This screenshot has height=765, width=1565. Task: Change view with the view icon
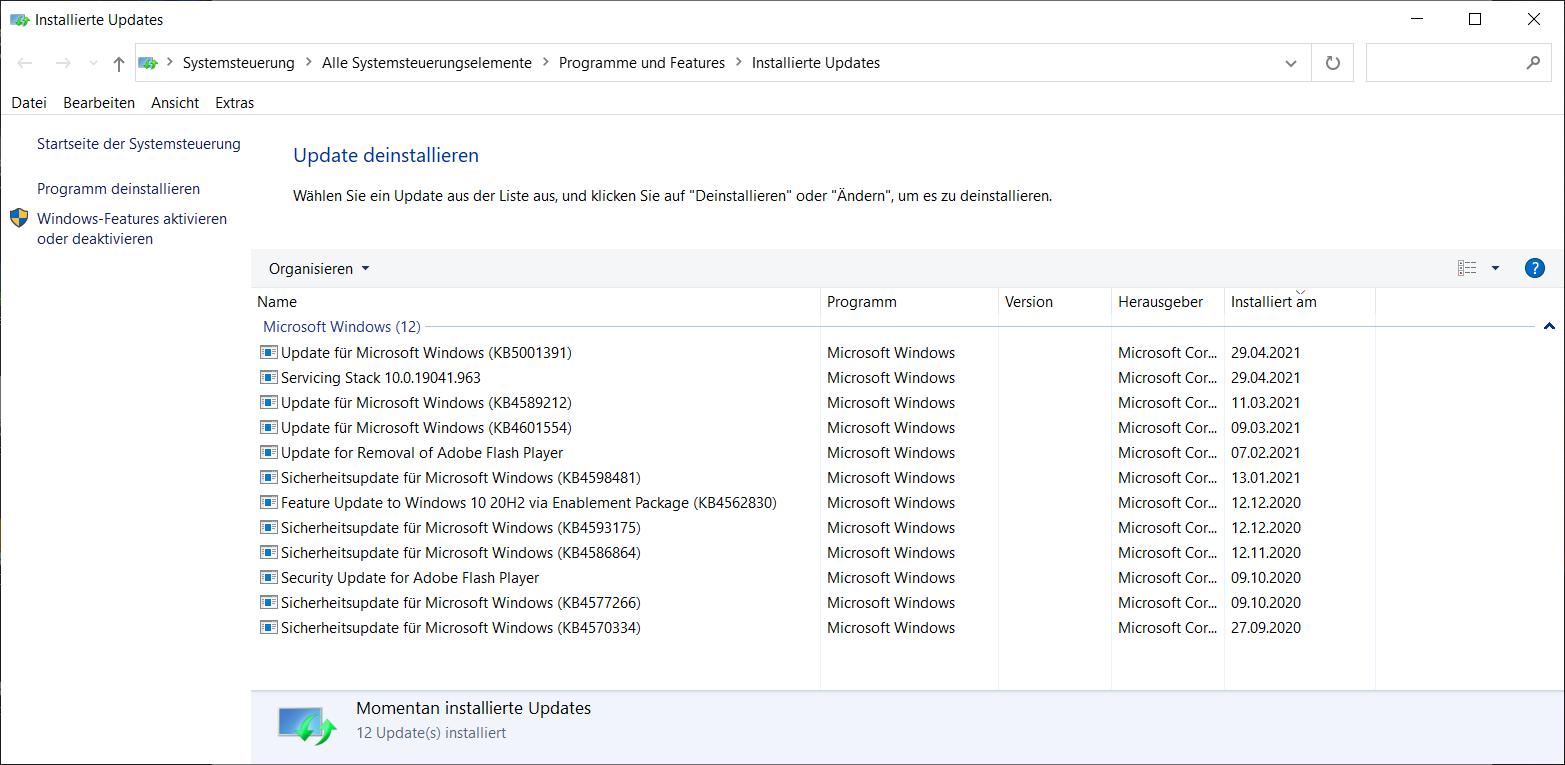coord(1467,268)
